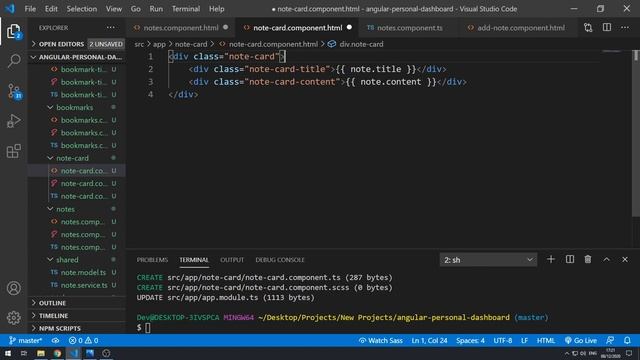Collapse the ANGULAR-PERSONAL-DA project folder

pyautogui.click(x=77, y=57)
